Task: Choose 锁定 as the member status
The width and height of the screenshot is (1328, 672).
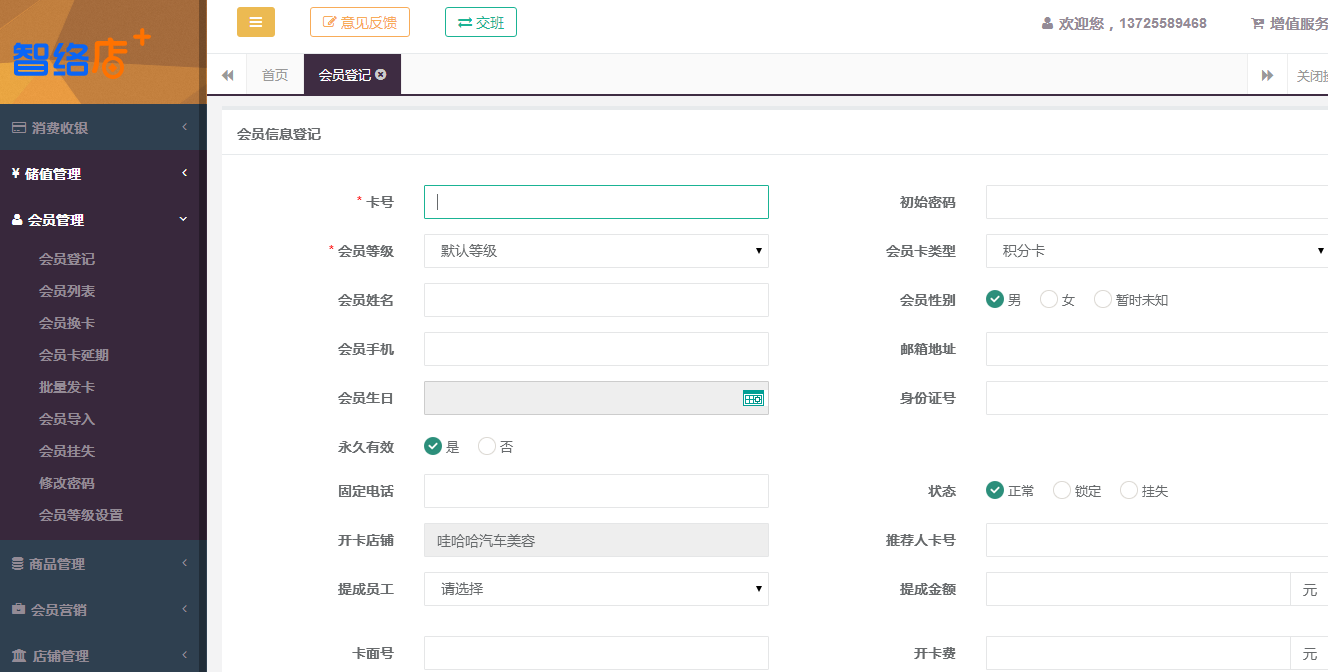Action: click(x=1061, y=490)
